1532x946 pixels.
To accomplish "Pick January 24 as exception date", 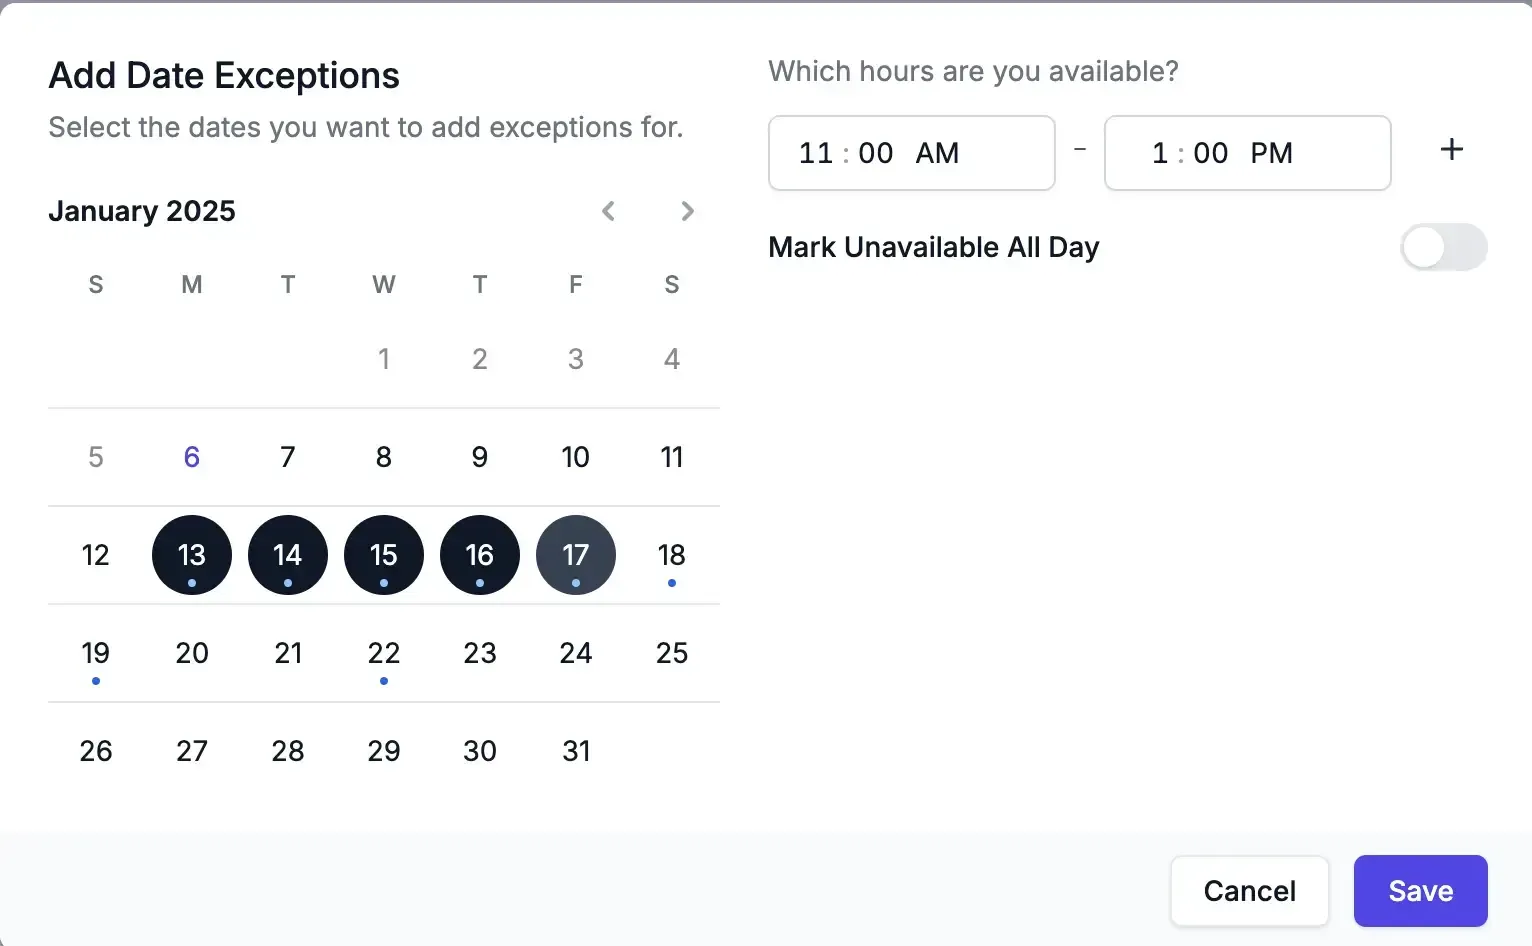I will coord(576,653).
